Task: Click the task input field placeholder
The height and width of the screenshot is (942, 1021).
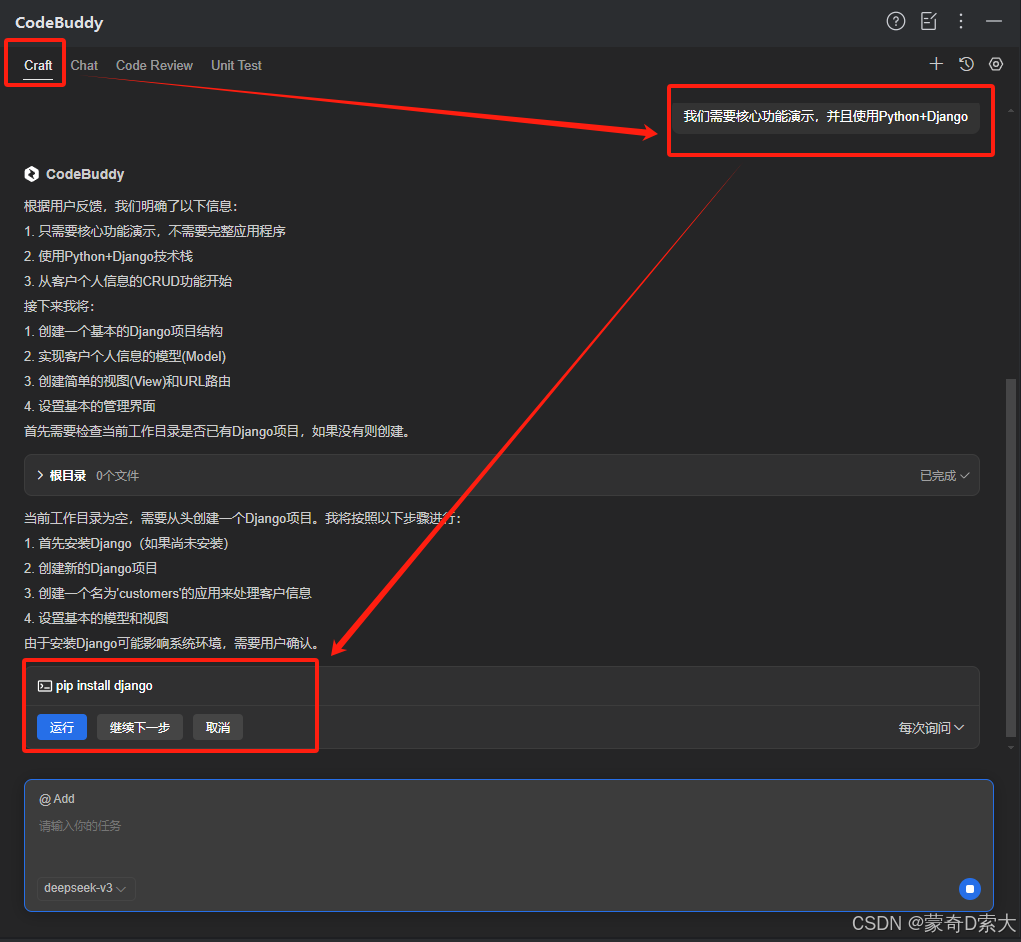Action: (80, 825)
